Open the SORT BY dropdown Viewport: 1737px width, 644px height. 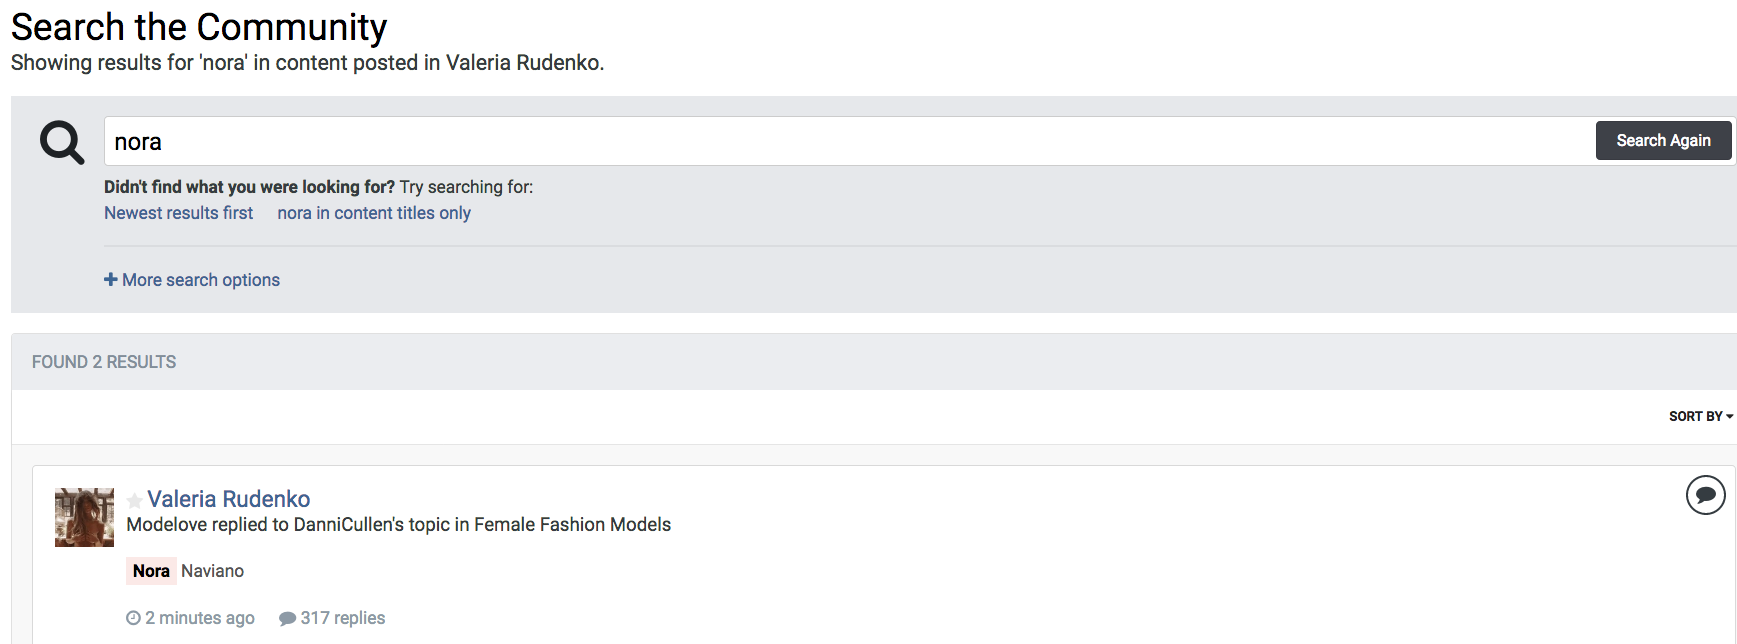(x=1700, y=416)
